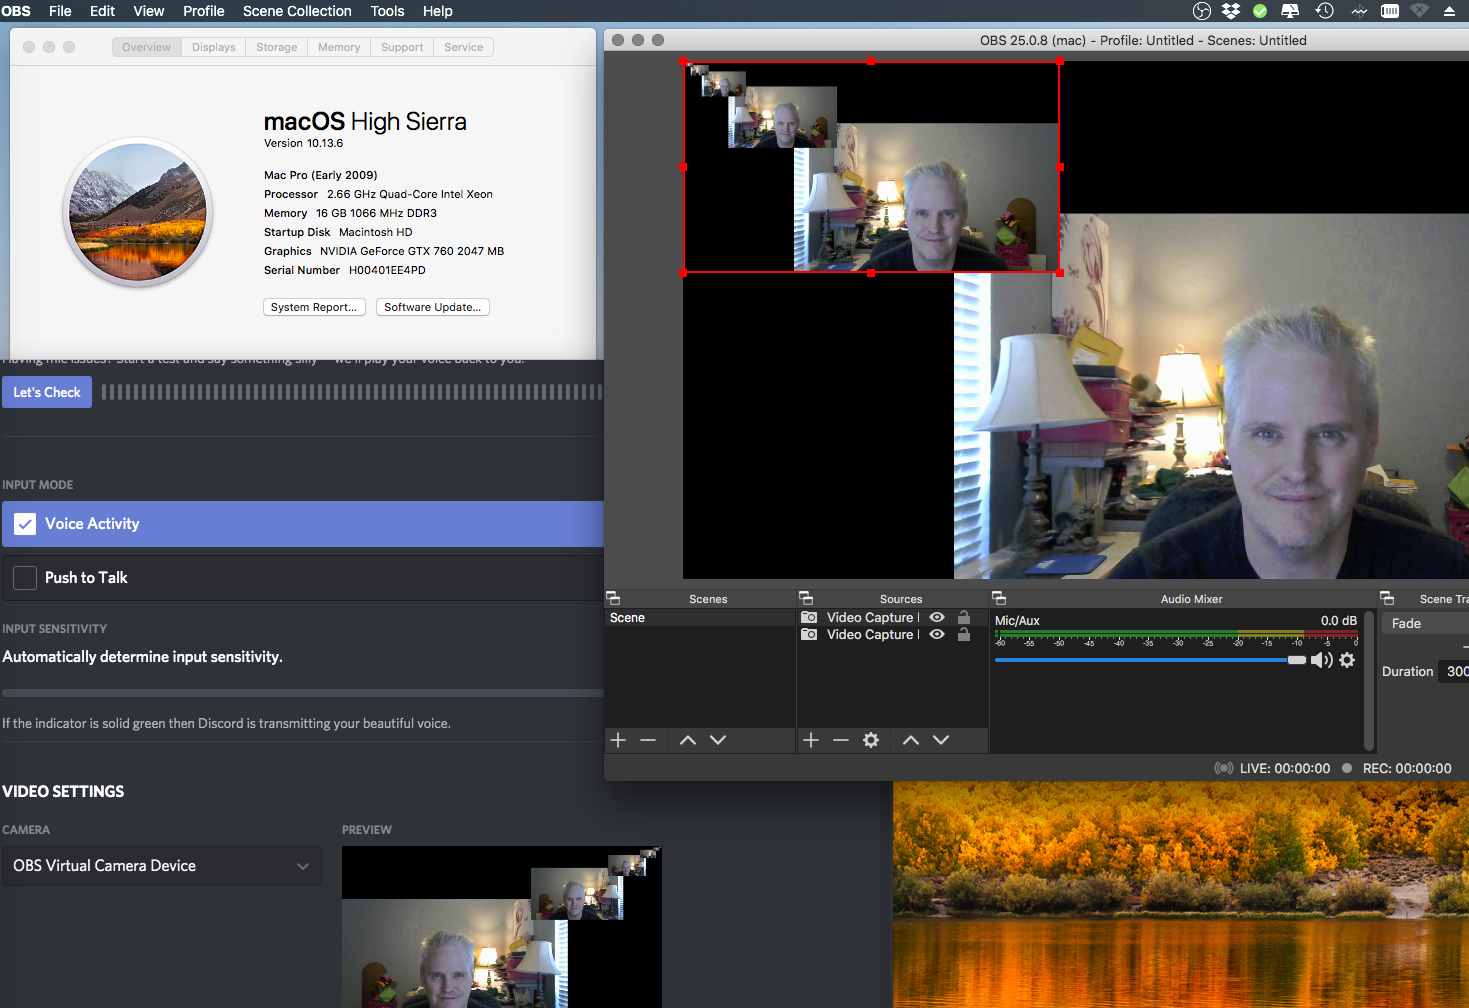Select Push to Talk input mode

point(303,578)
